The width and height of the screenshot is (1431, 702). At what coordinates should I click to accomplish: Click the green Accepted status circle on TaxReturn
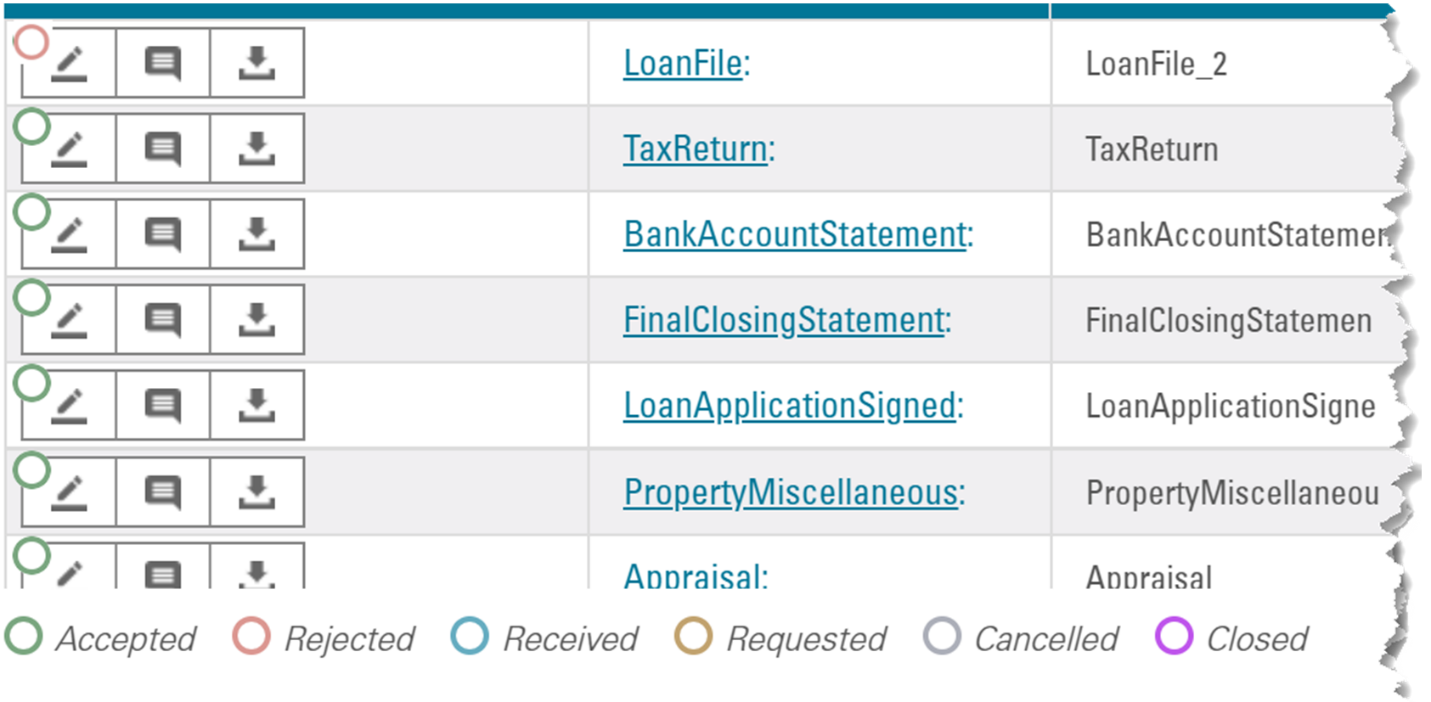coord(32,127)
